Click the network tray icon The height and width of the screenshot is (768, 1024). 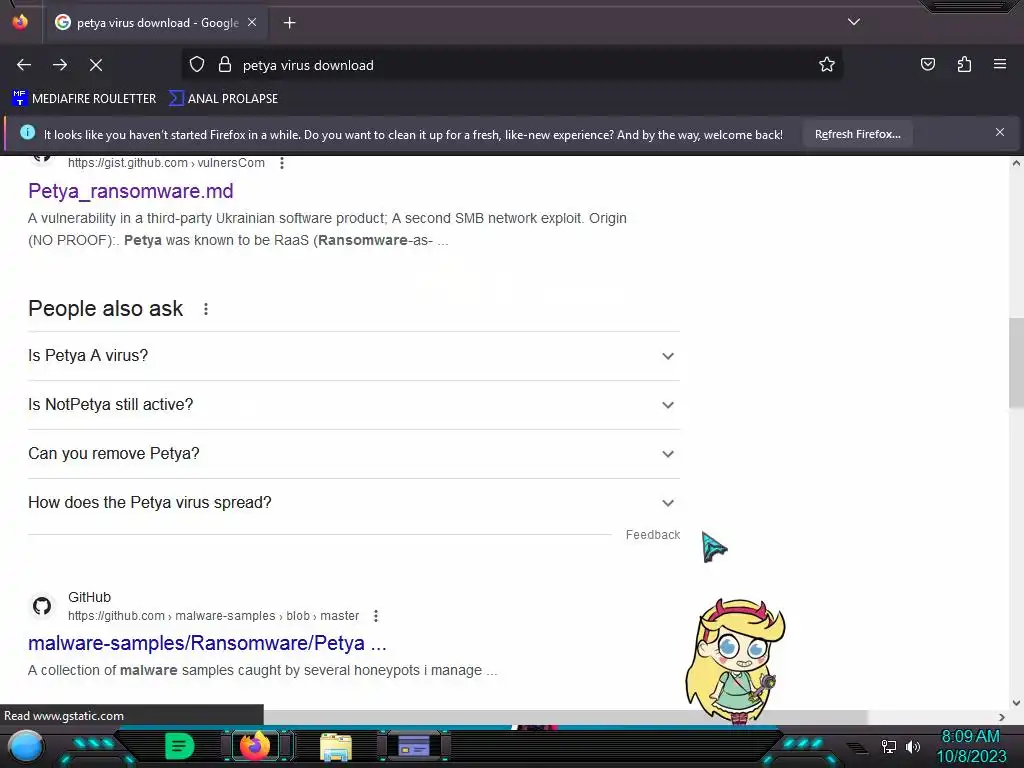(x=889, y=746)
